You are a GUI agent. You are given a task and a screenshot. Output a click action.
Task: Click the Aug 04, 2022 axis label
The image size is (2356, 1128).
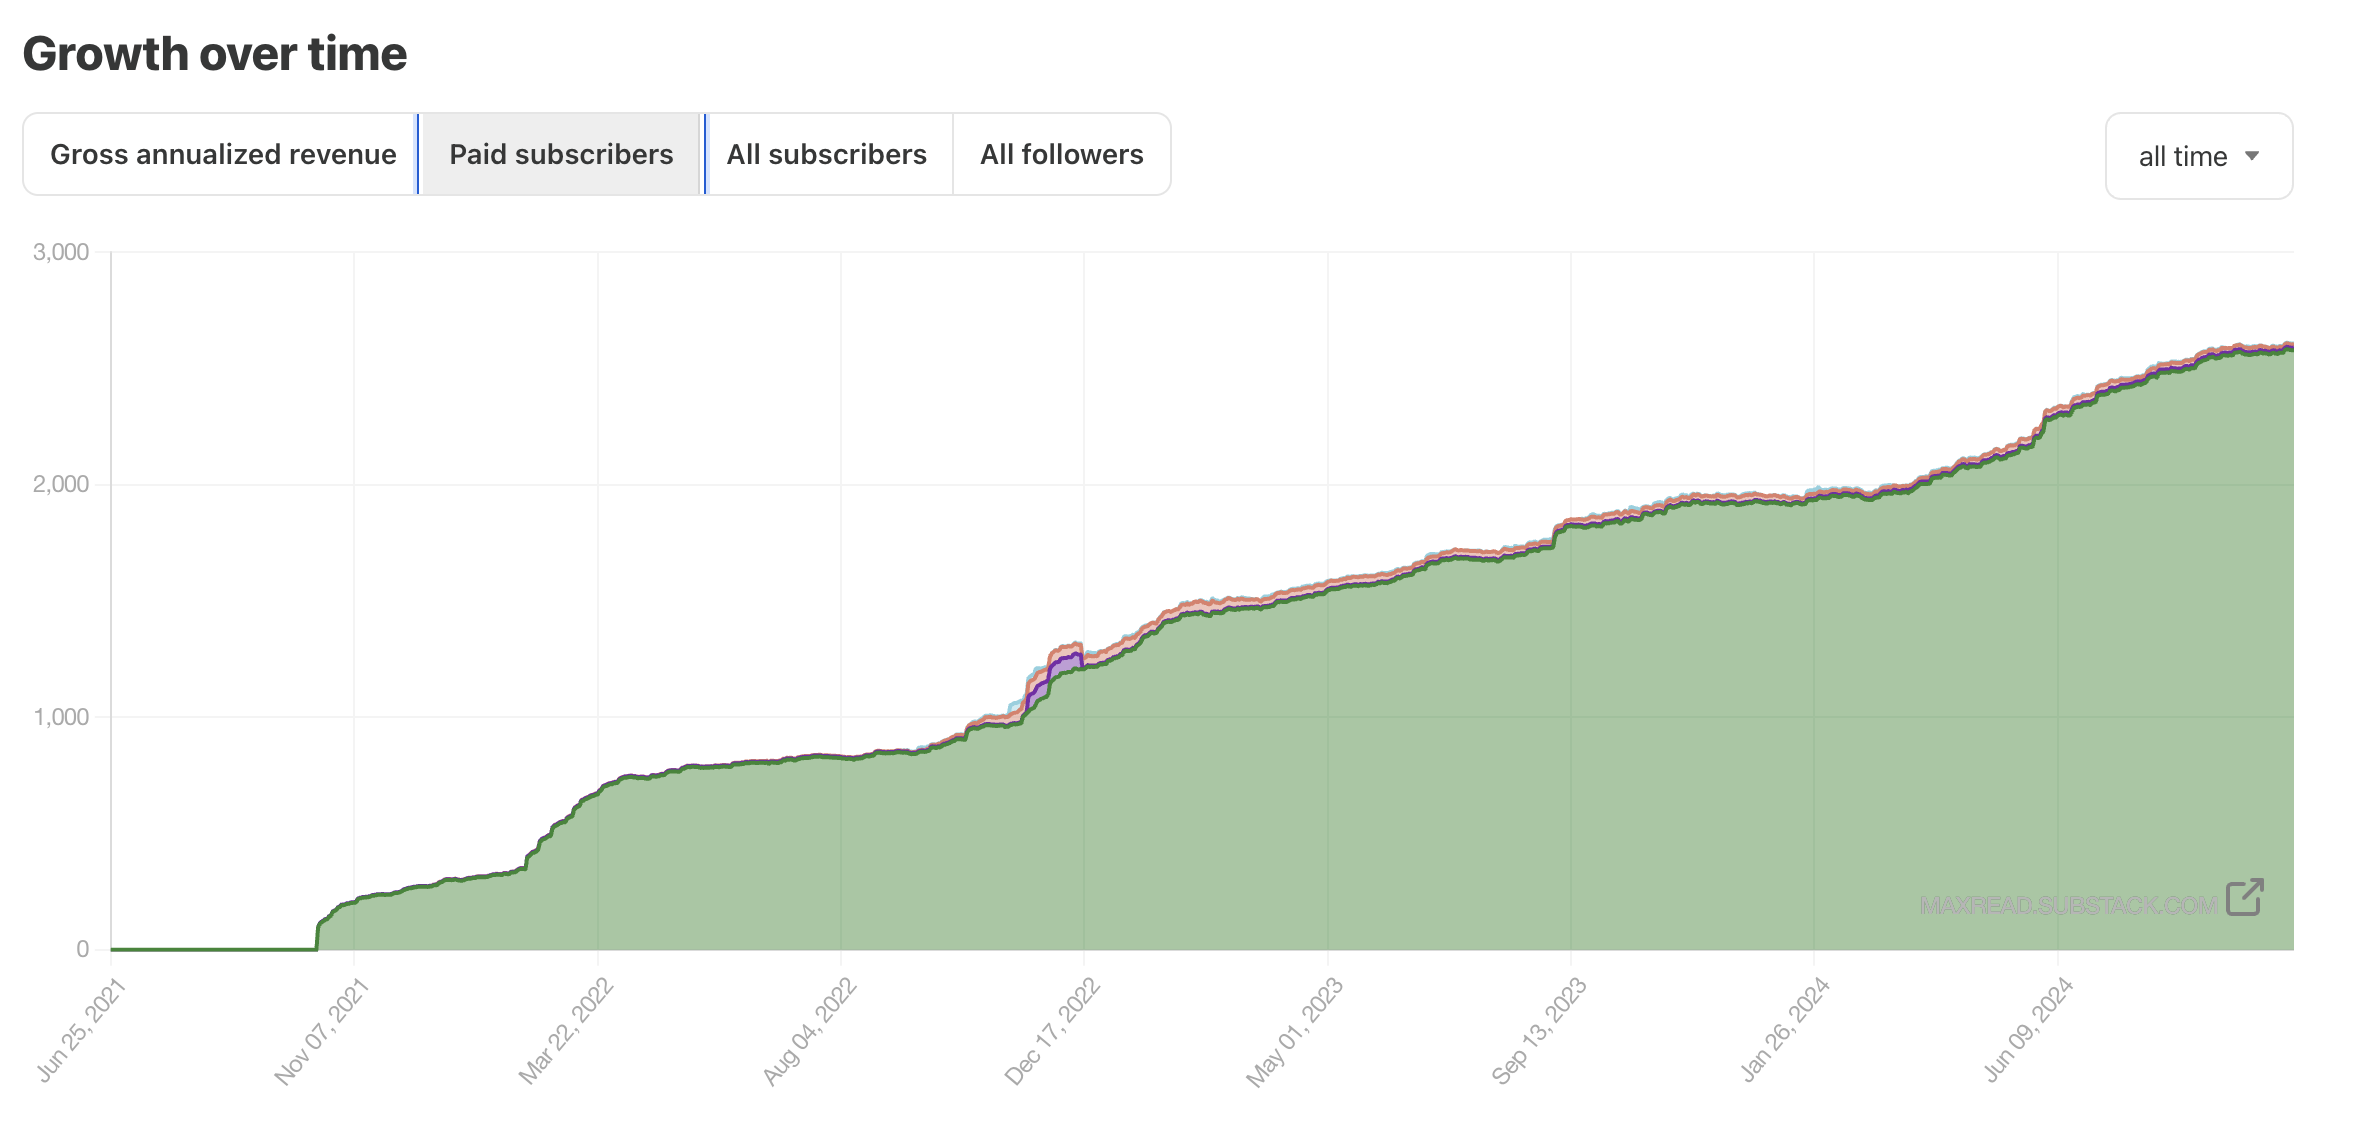[x=809, y=1033]
